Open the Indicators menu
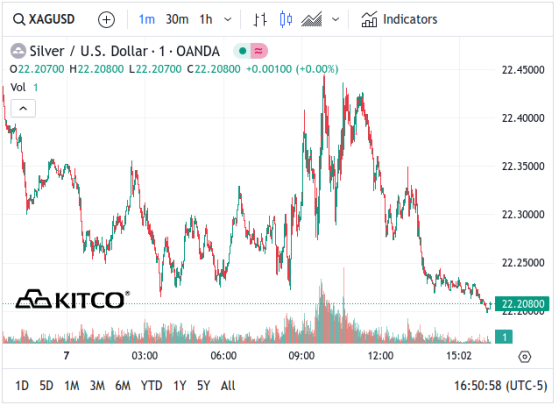 pyautogui.click(x=399, y=19)
